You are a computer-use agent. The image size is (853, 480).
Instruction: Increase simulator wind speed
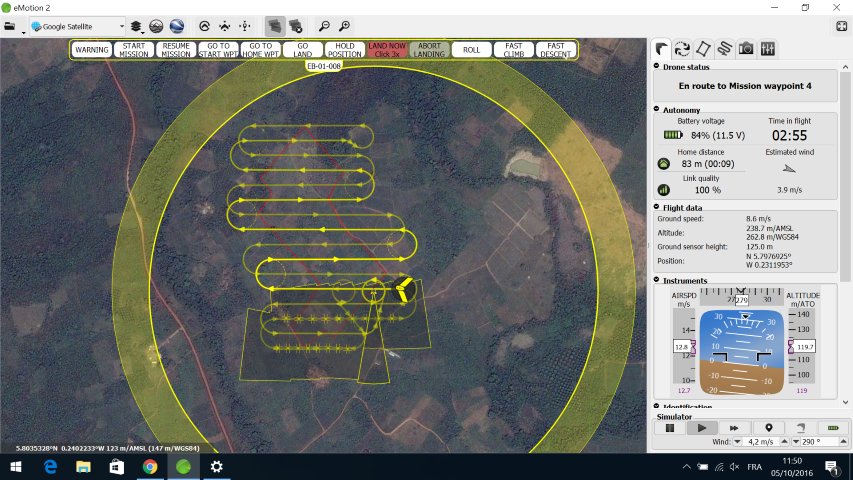(784, 442)
